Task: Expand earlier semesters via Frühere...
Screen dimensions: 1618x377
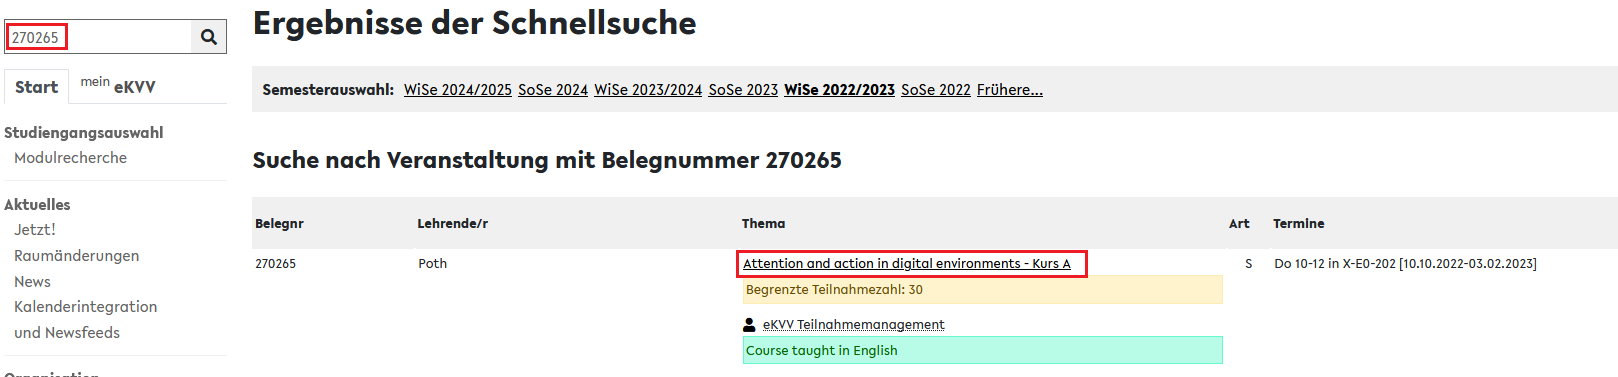Action: pyautogui.click(x=1010, y=90)
